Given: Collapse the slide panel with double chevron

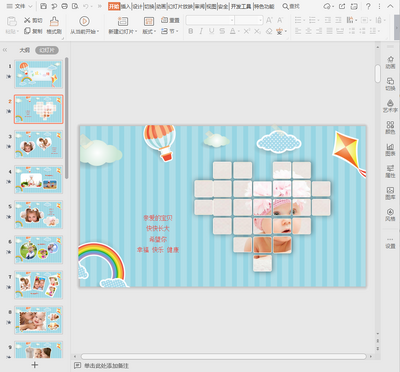Looking at the screenshot, I should 5,50.
